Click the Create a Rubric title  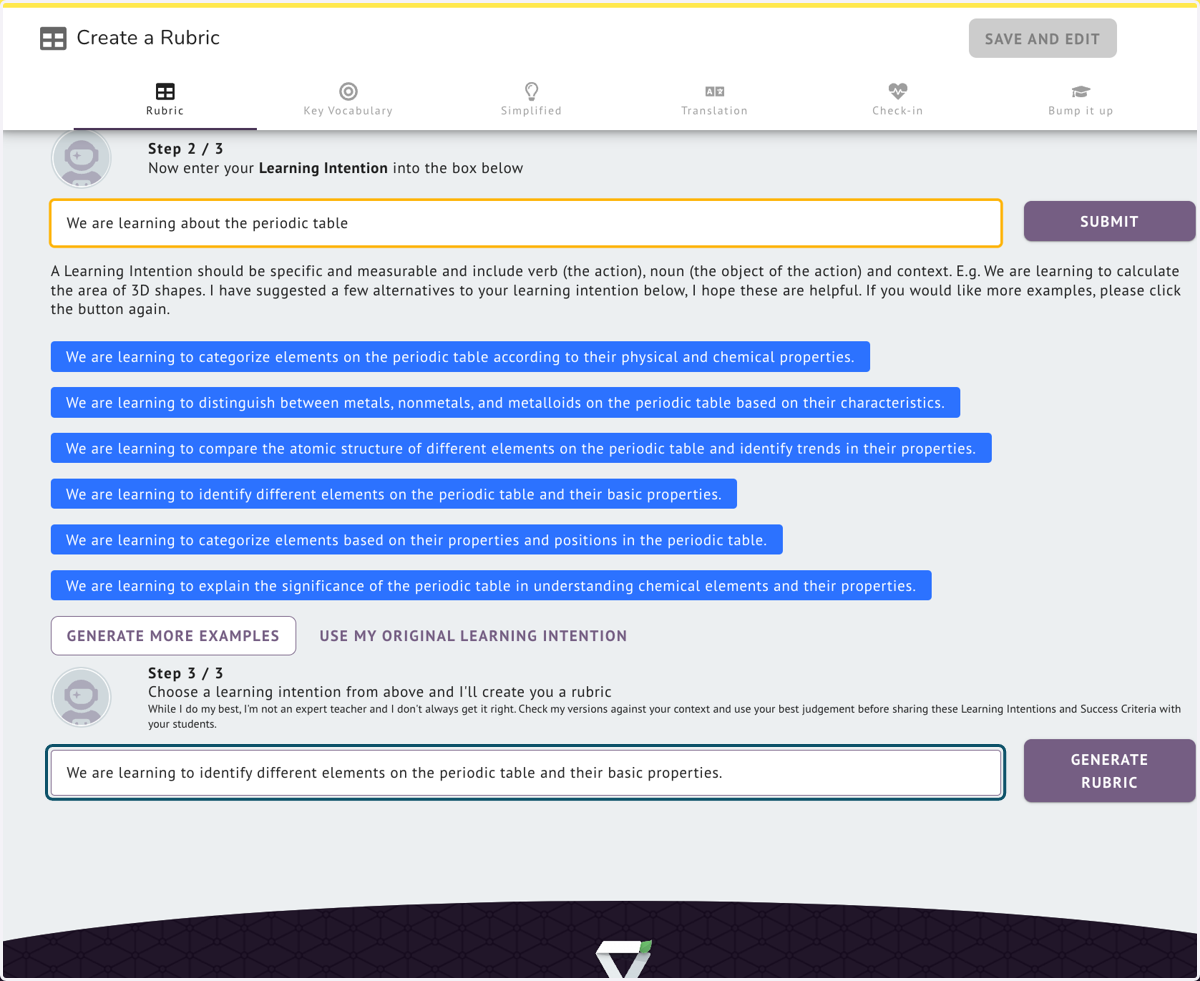[148, 38]
